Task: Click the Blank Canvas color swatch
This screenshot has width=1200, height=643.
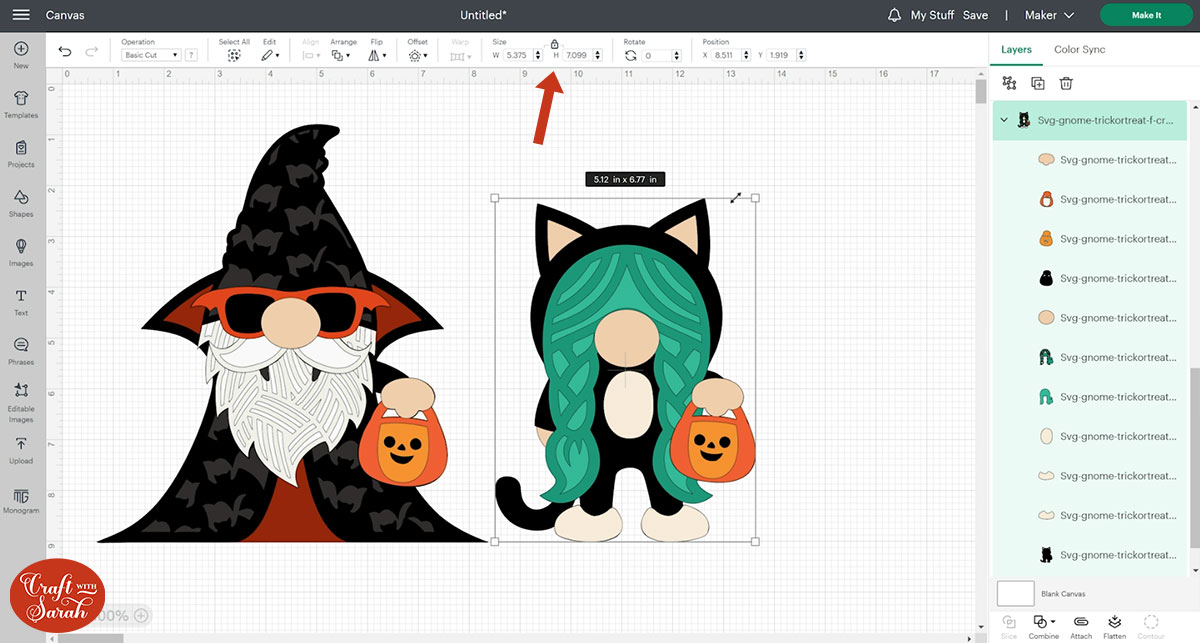Action: pos(1015,593)
